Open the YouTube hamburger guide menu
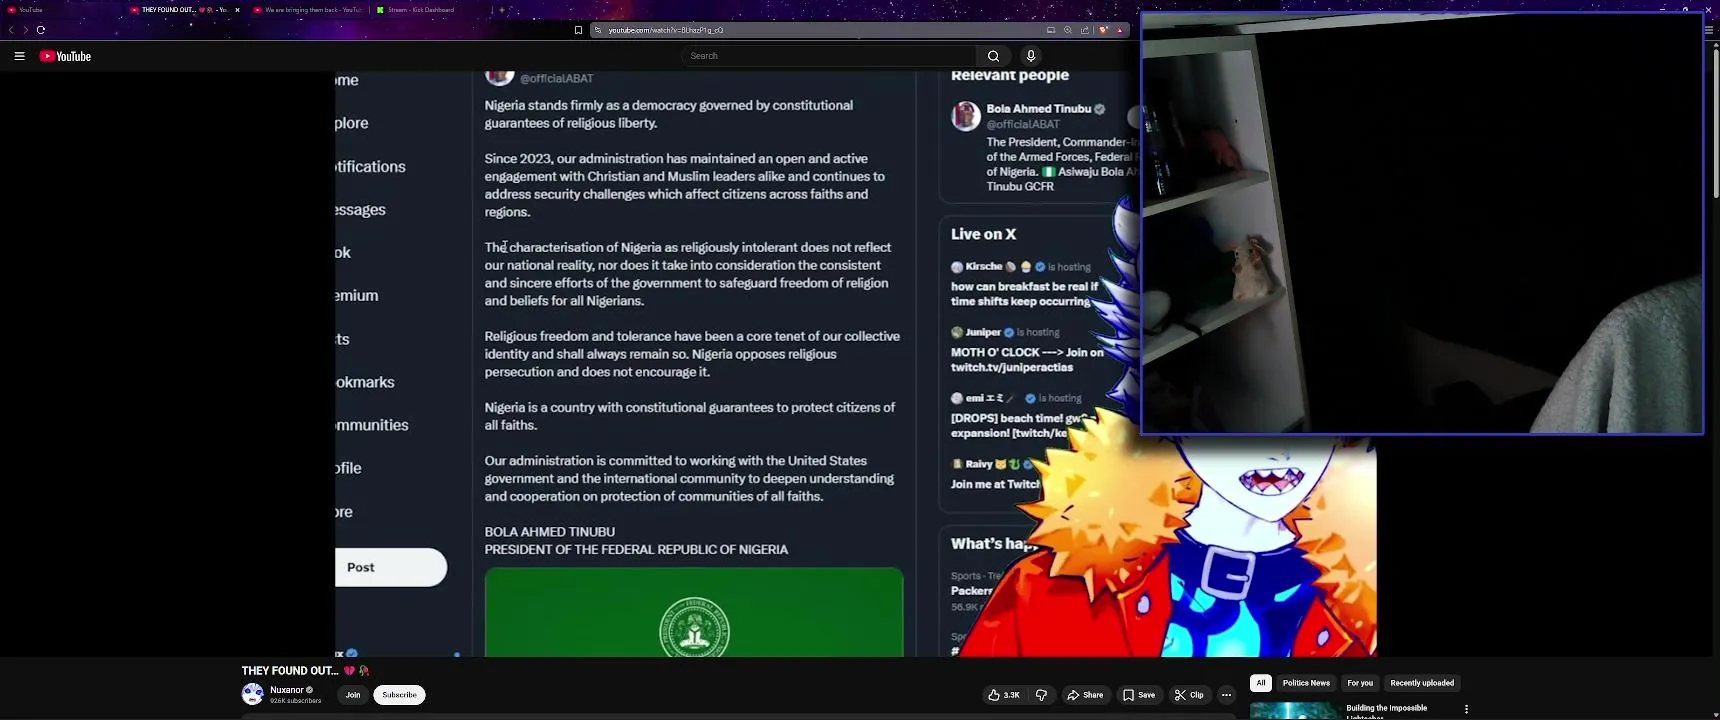This screenshot has width=1720, height=720. point(19,56)
